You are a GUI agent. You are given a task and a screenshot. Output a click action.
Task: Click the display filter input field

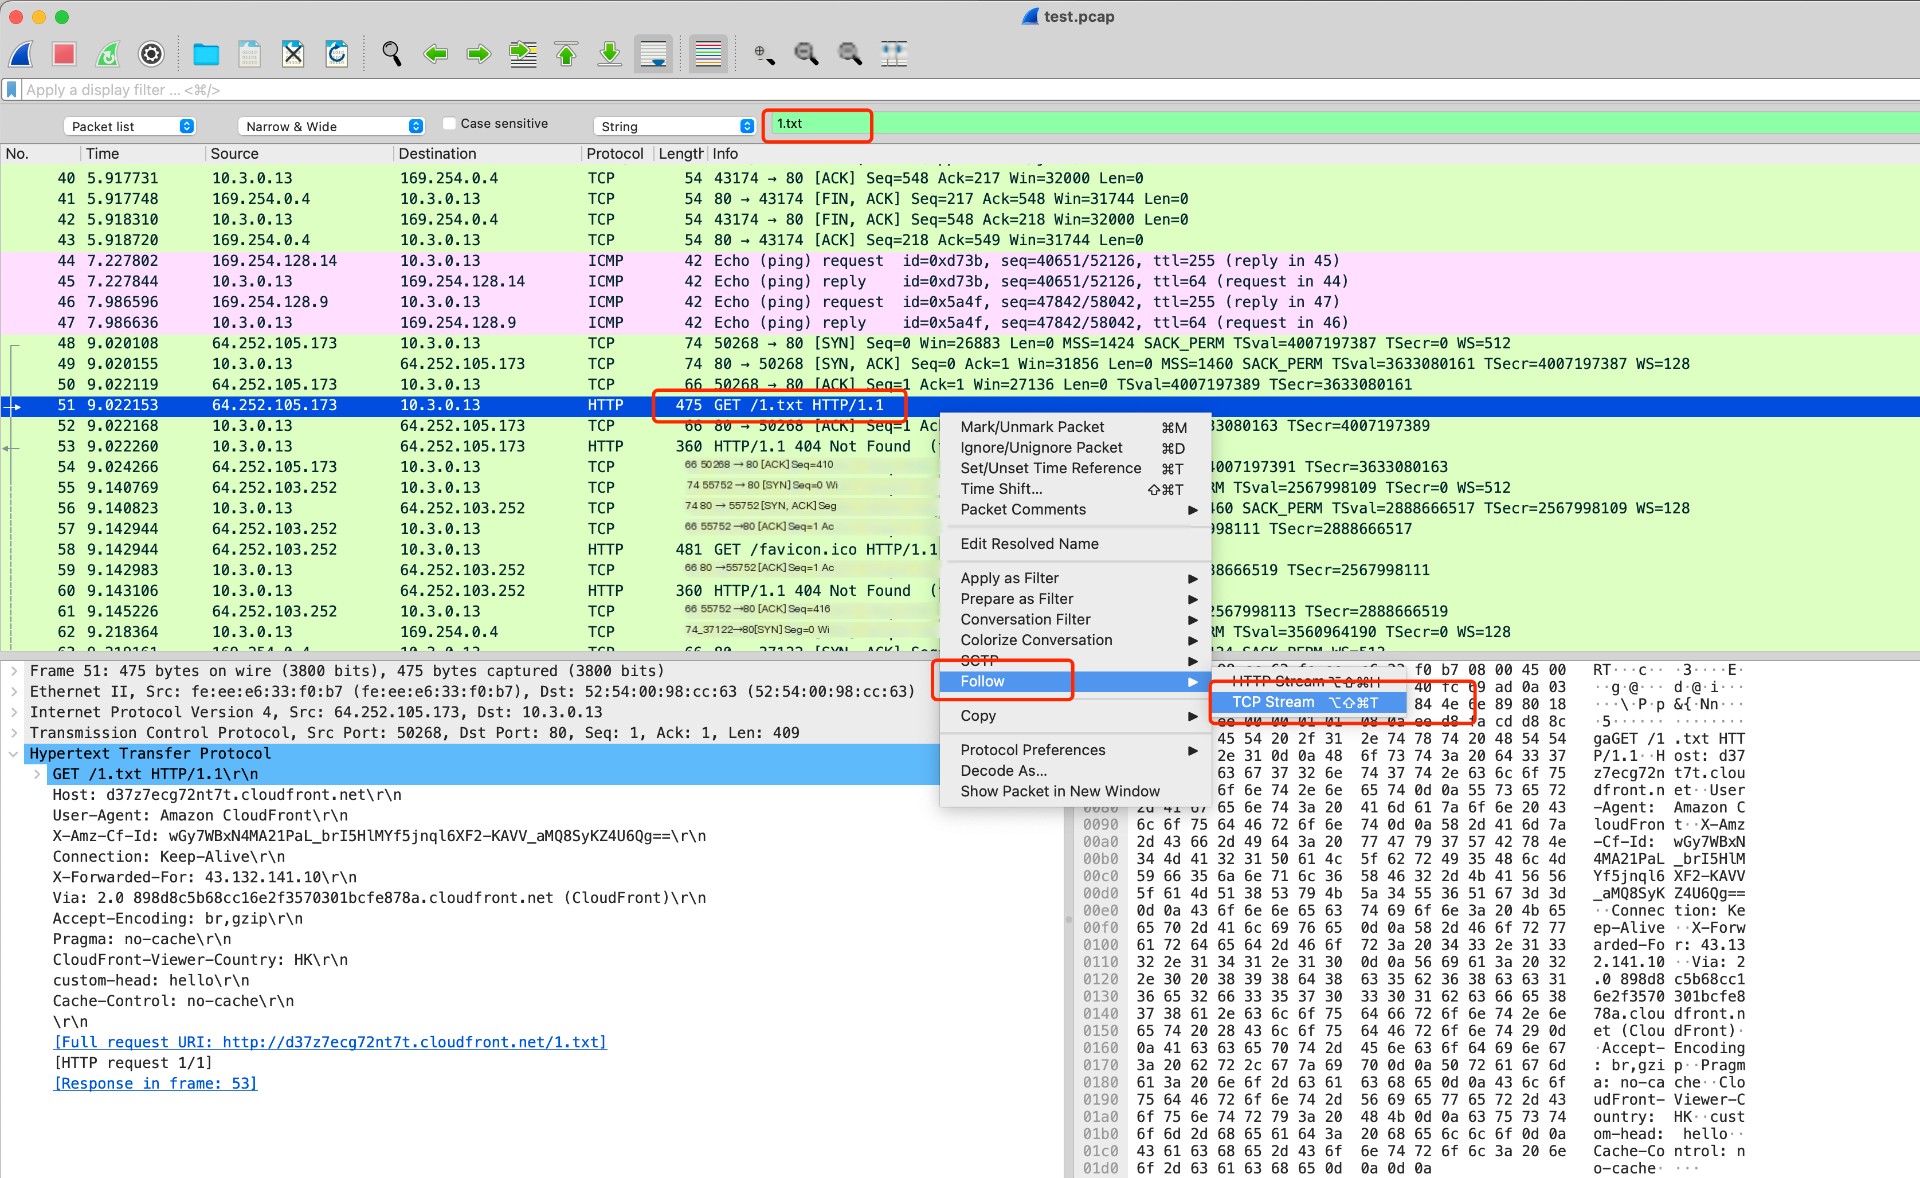click(968, 90)
